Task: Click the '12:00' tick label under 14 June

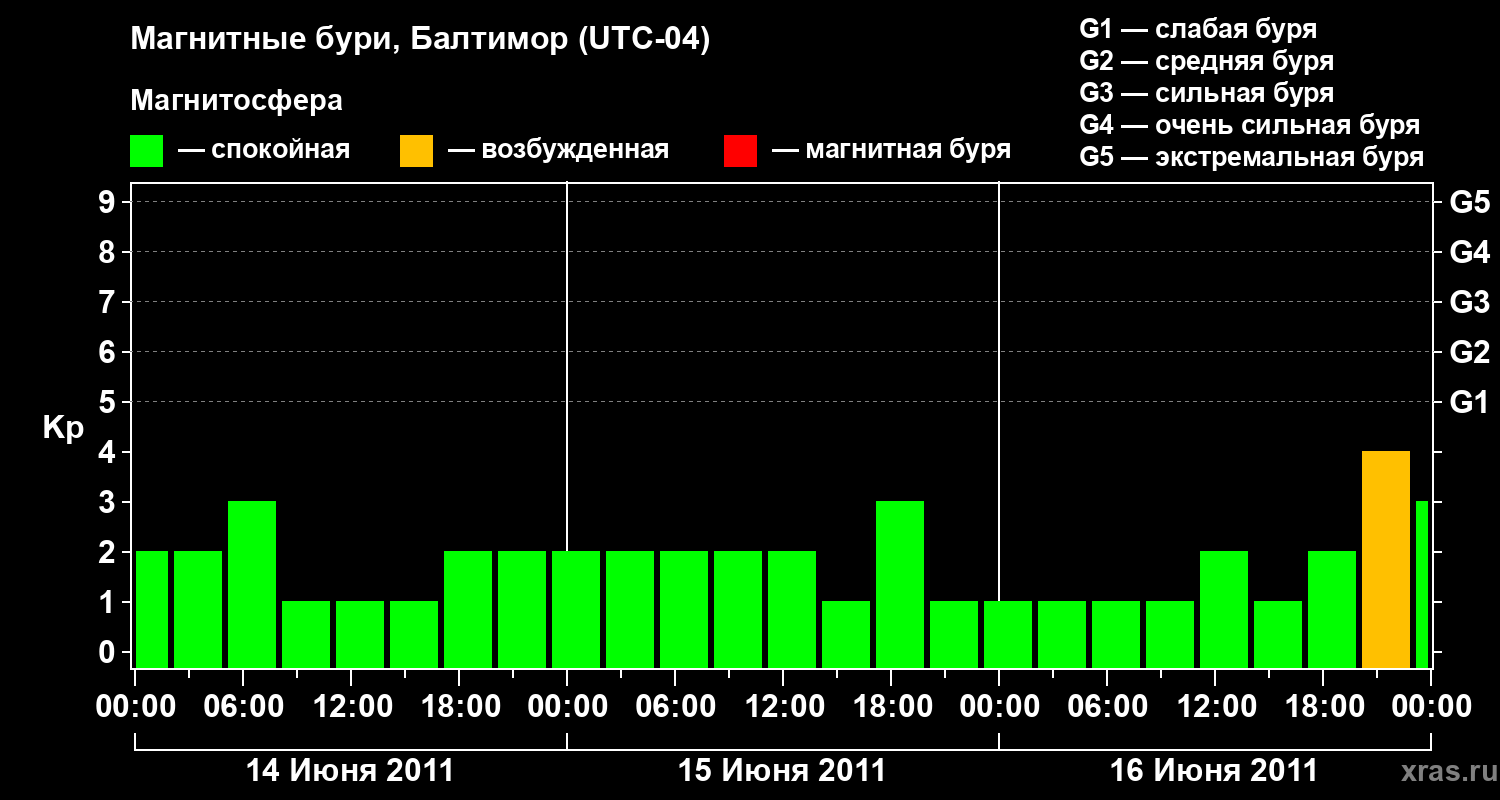Action: [351, 707]
